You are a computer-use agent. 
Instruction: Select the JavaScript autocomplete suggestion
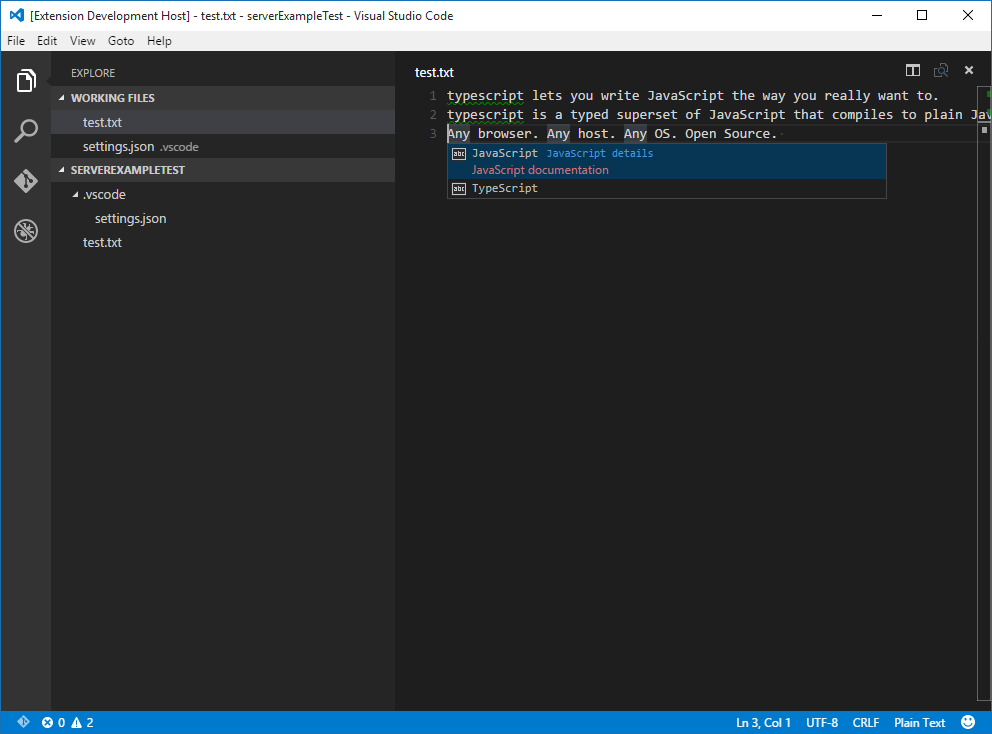[505, 154]
